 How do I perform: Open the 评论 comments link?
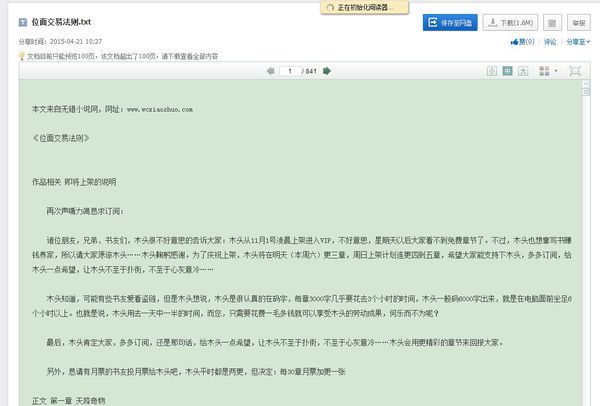(550, 42)
